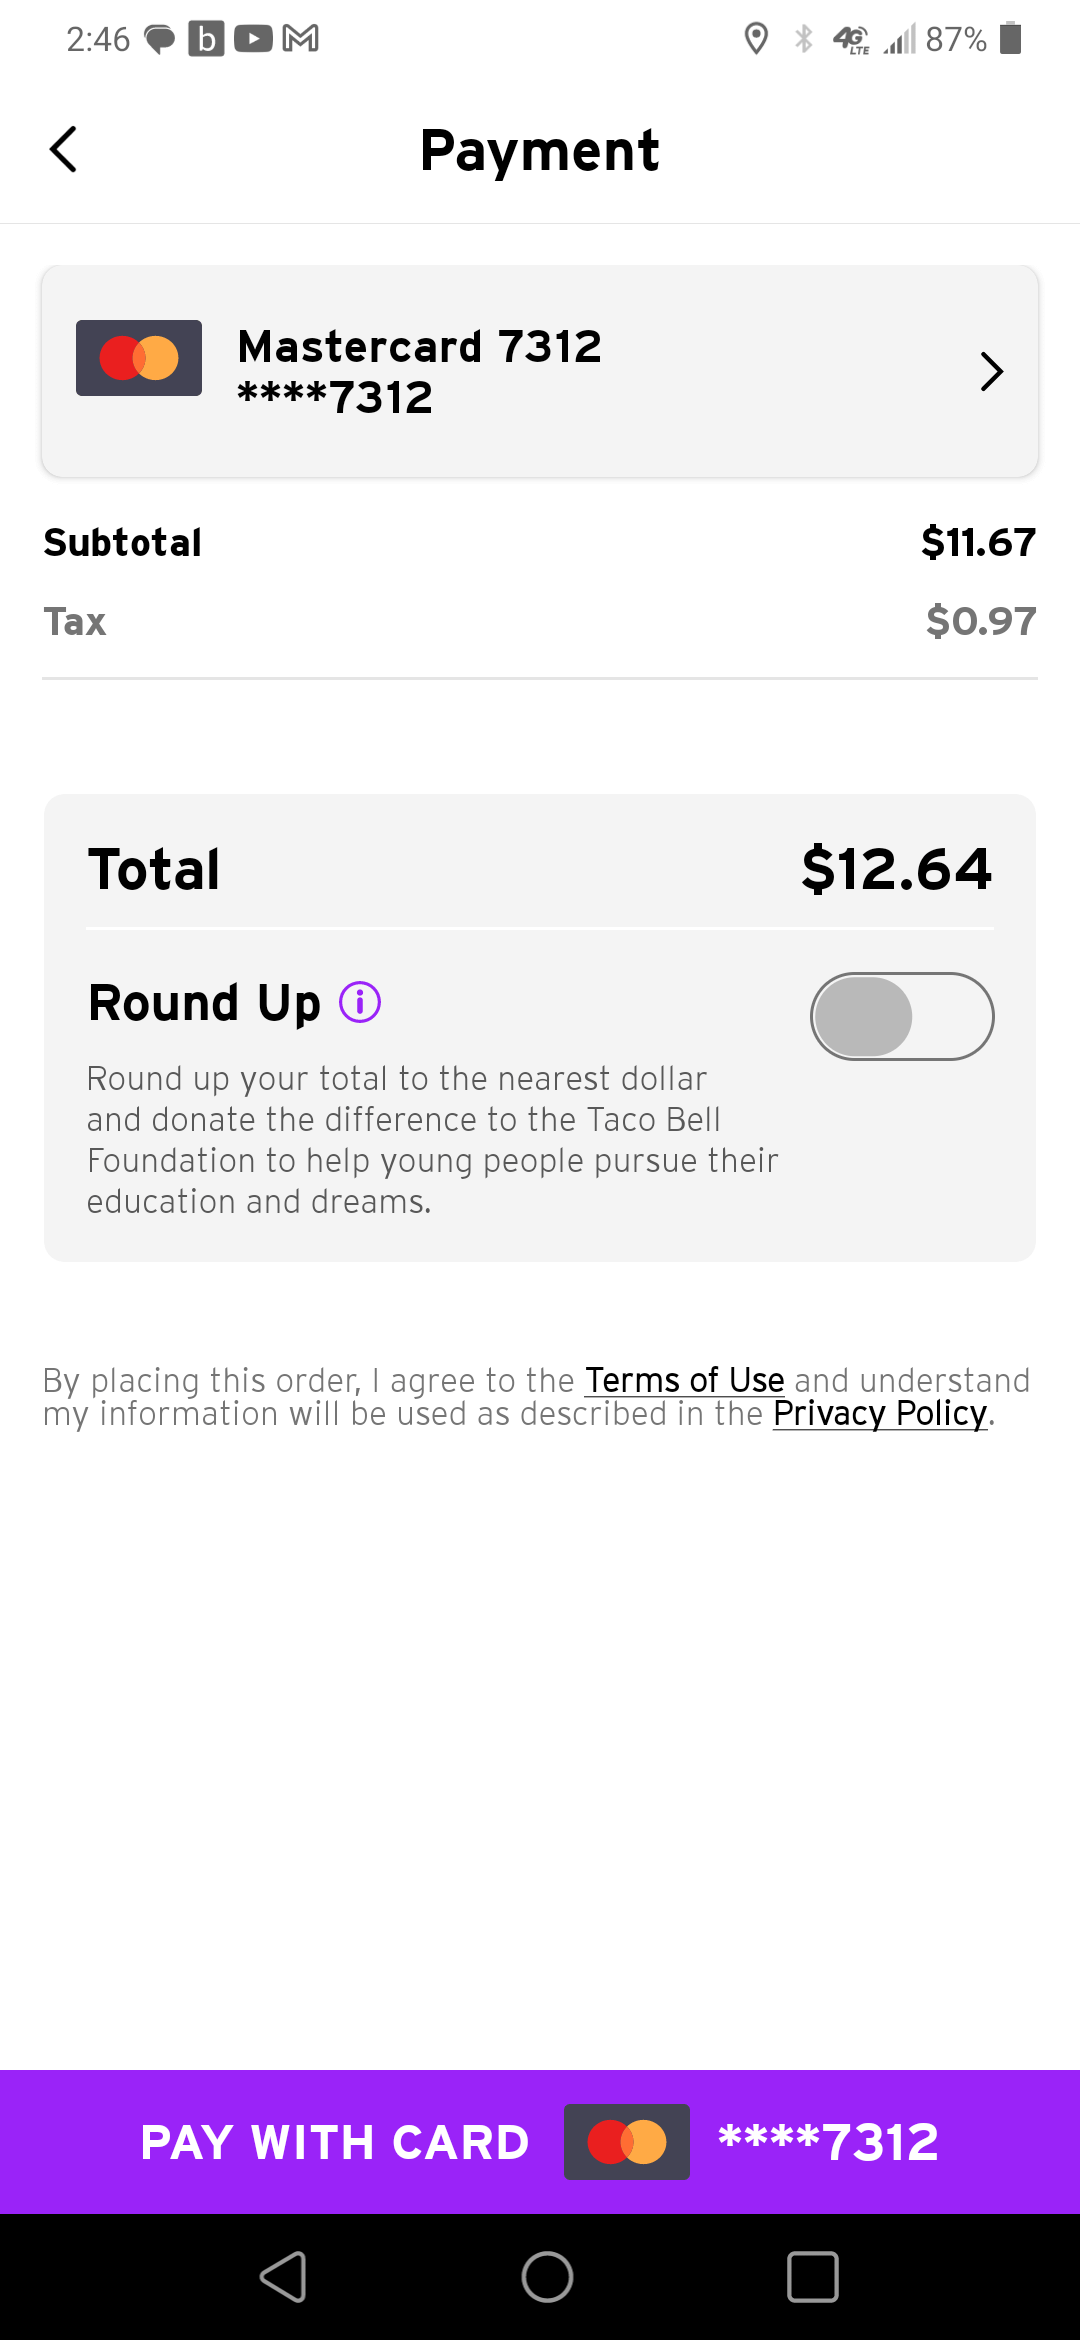Tap the Round Up heading label
The width and height of the screenshot is (1080, 2340).
pos(204,1002)
